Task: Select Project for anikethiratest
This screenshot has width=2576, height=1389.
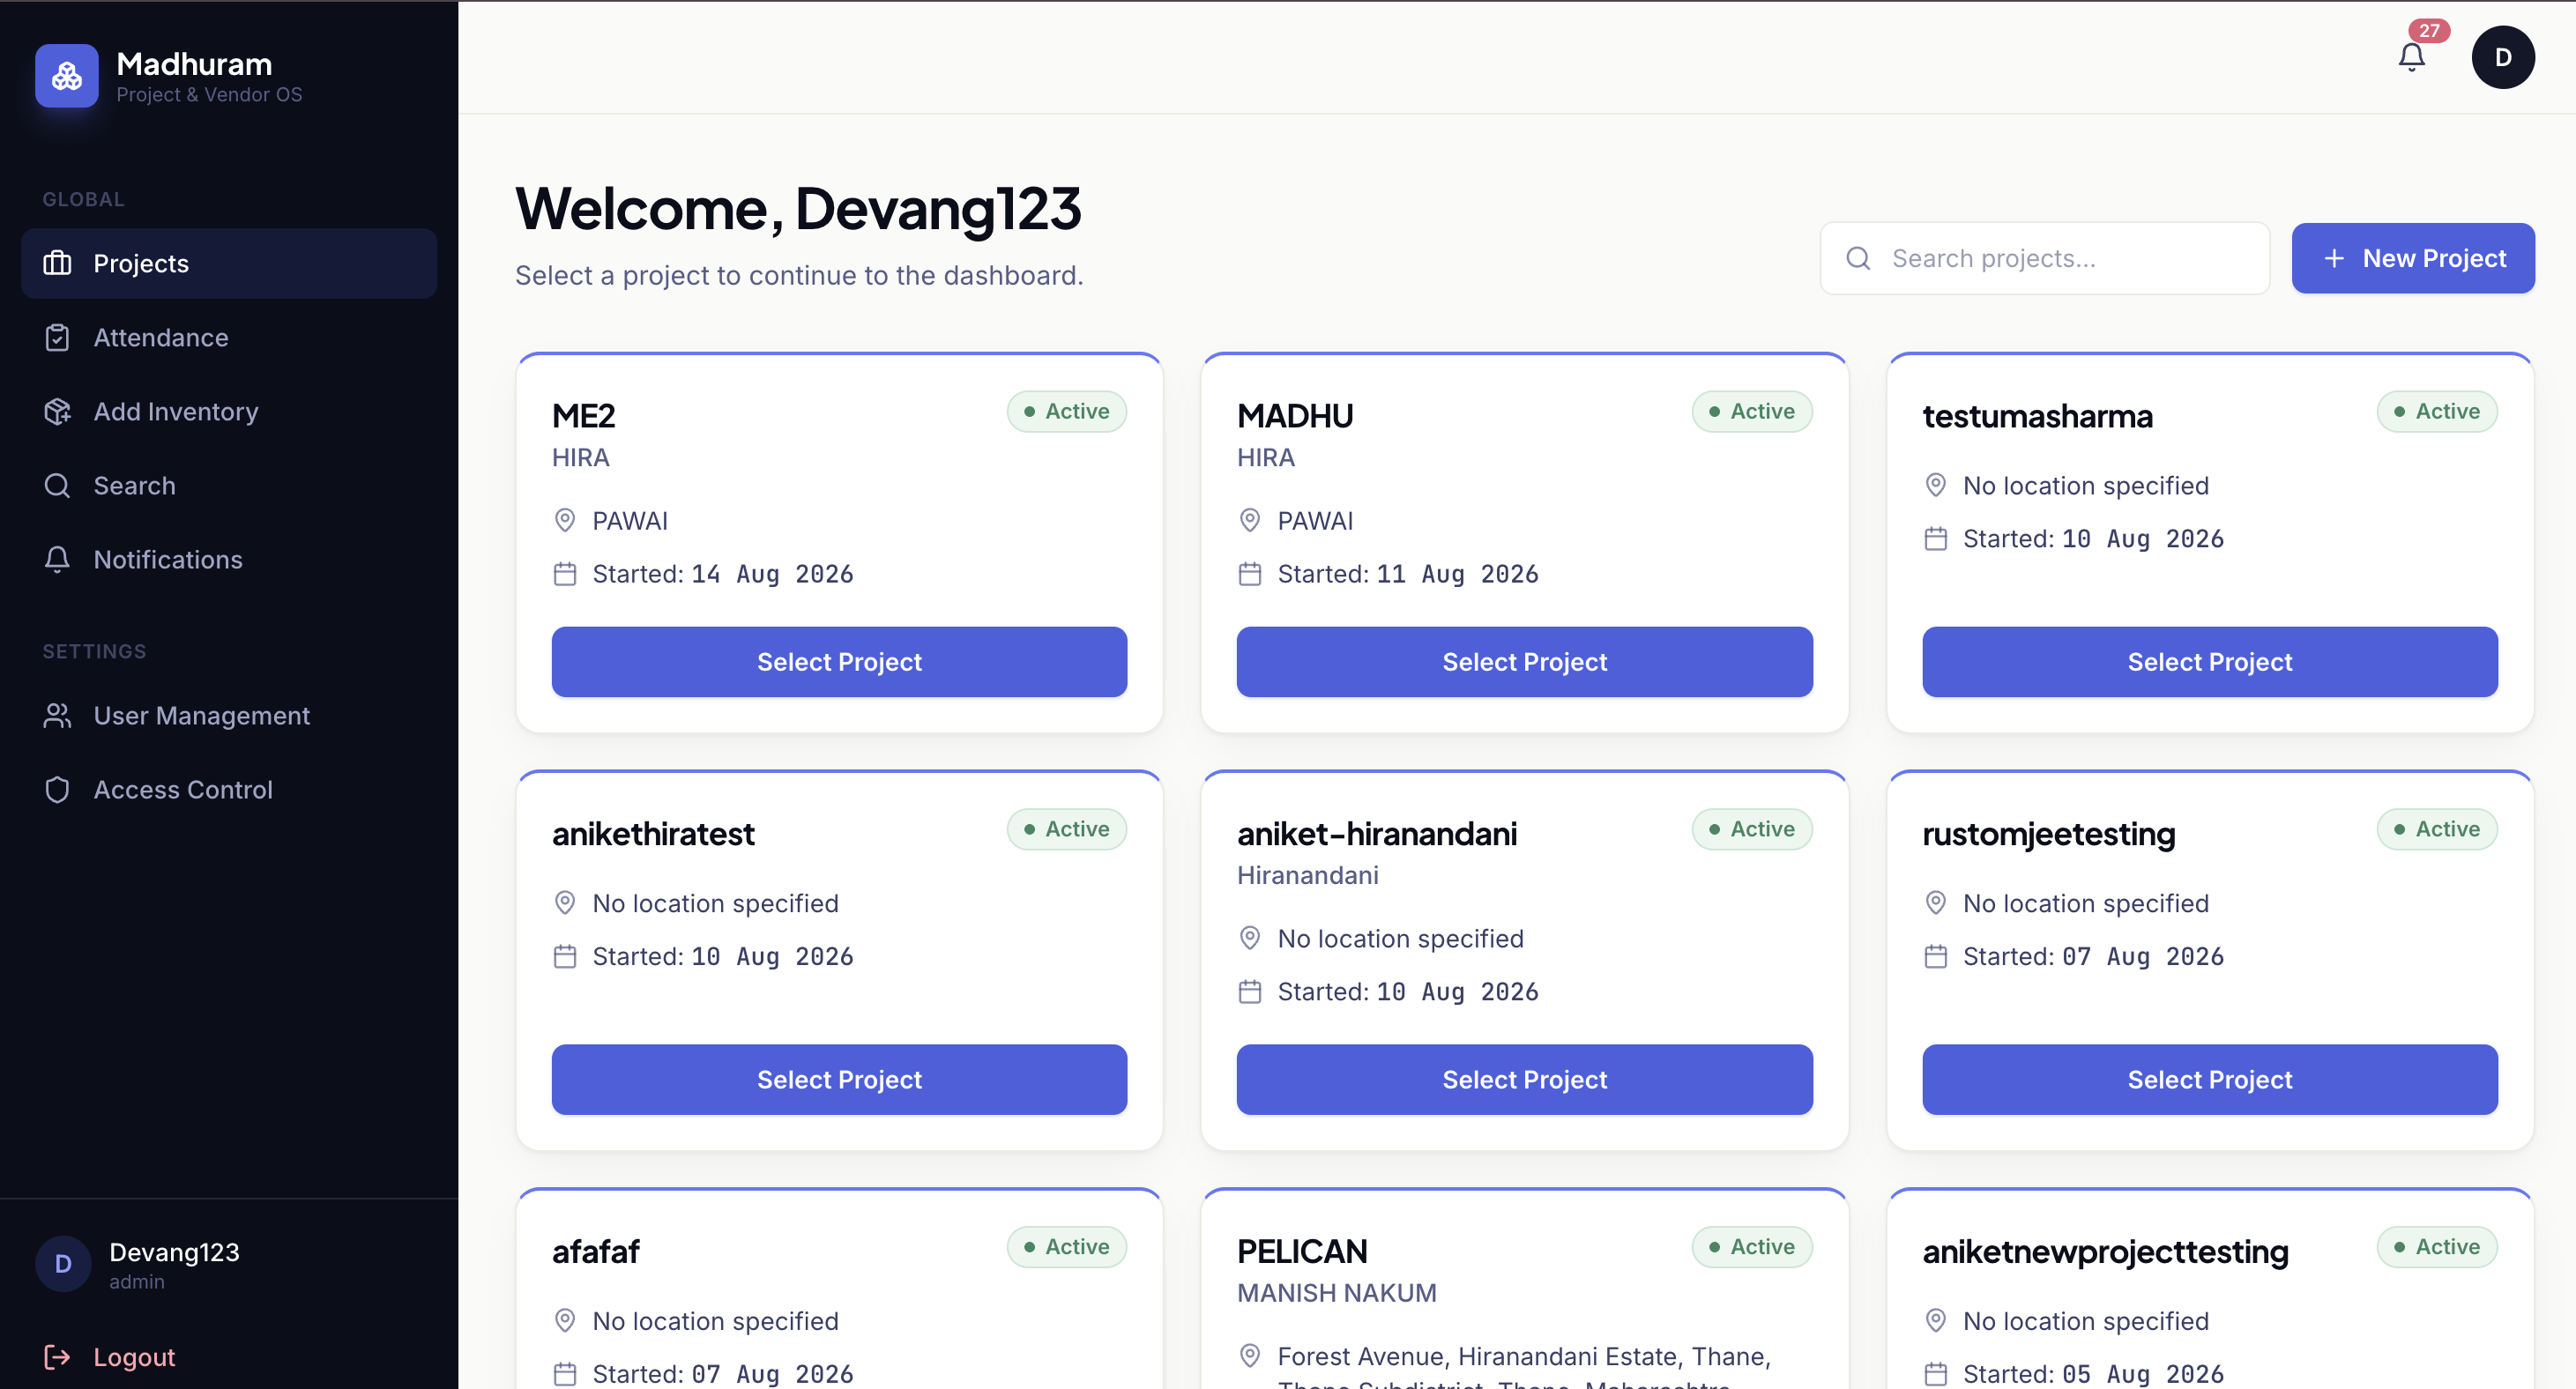Action: click(839, 1080)
